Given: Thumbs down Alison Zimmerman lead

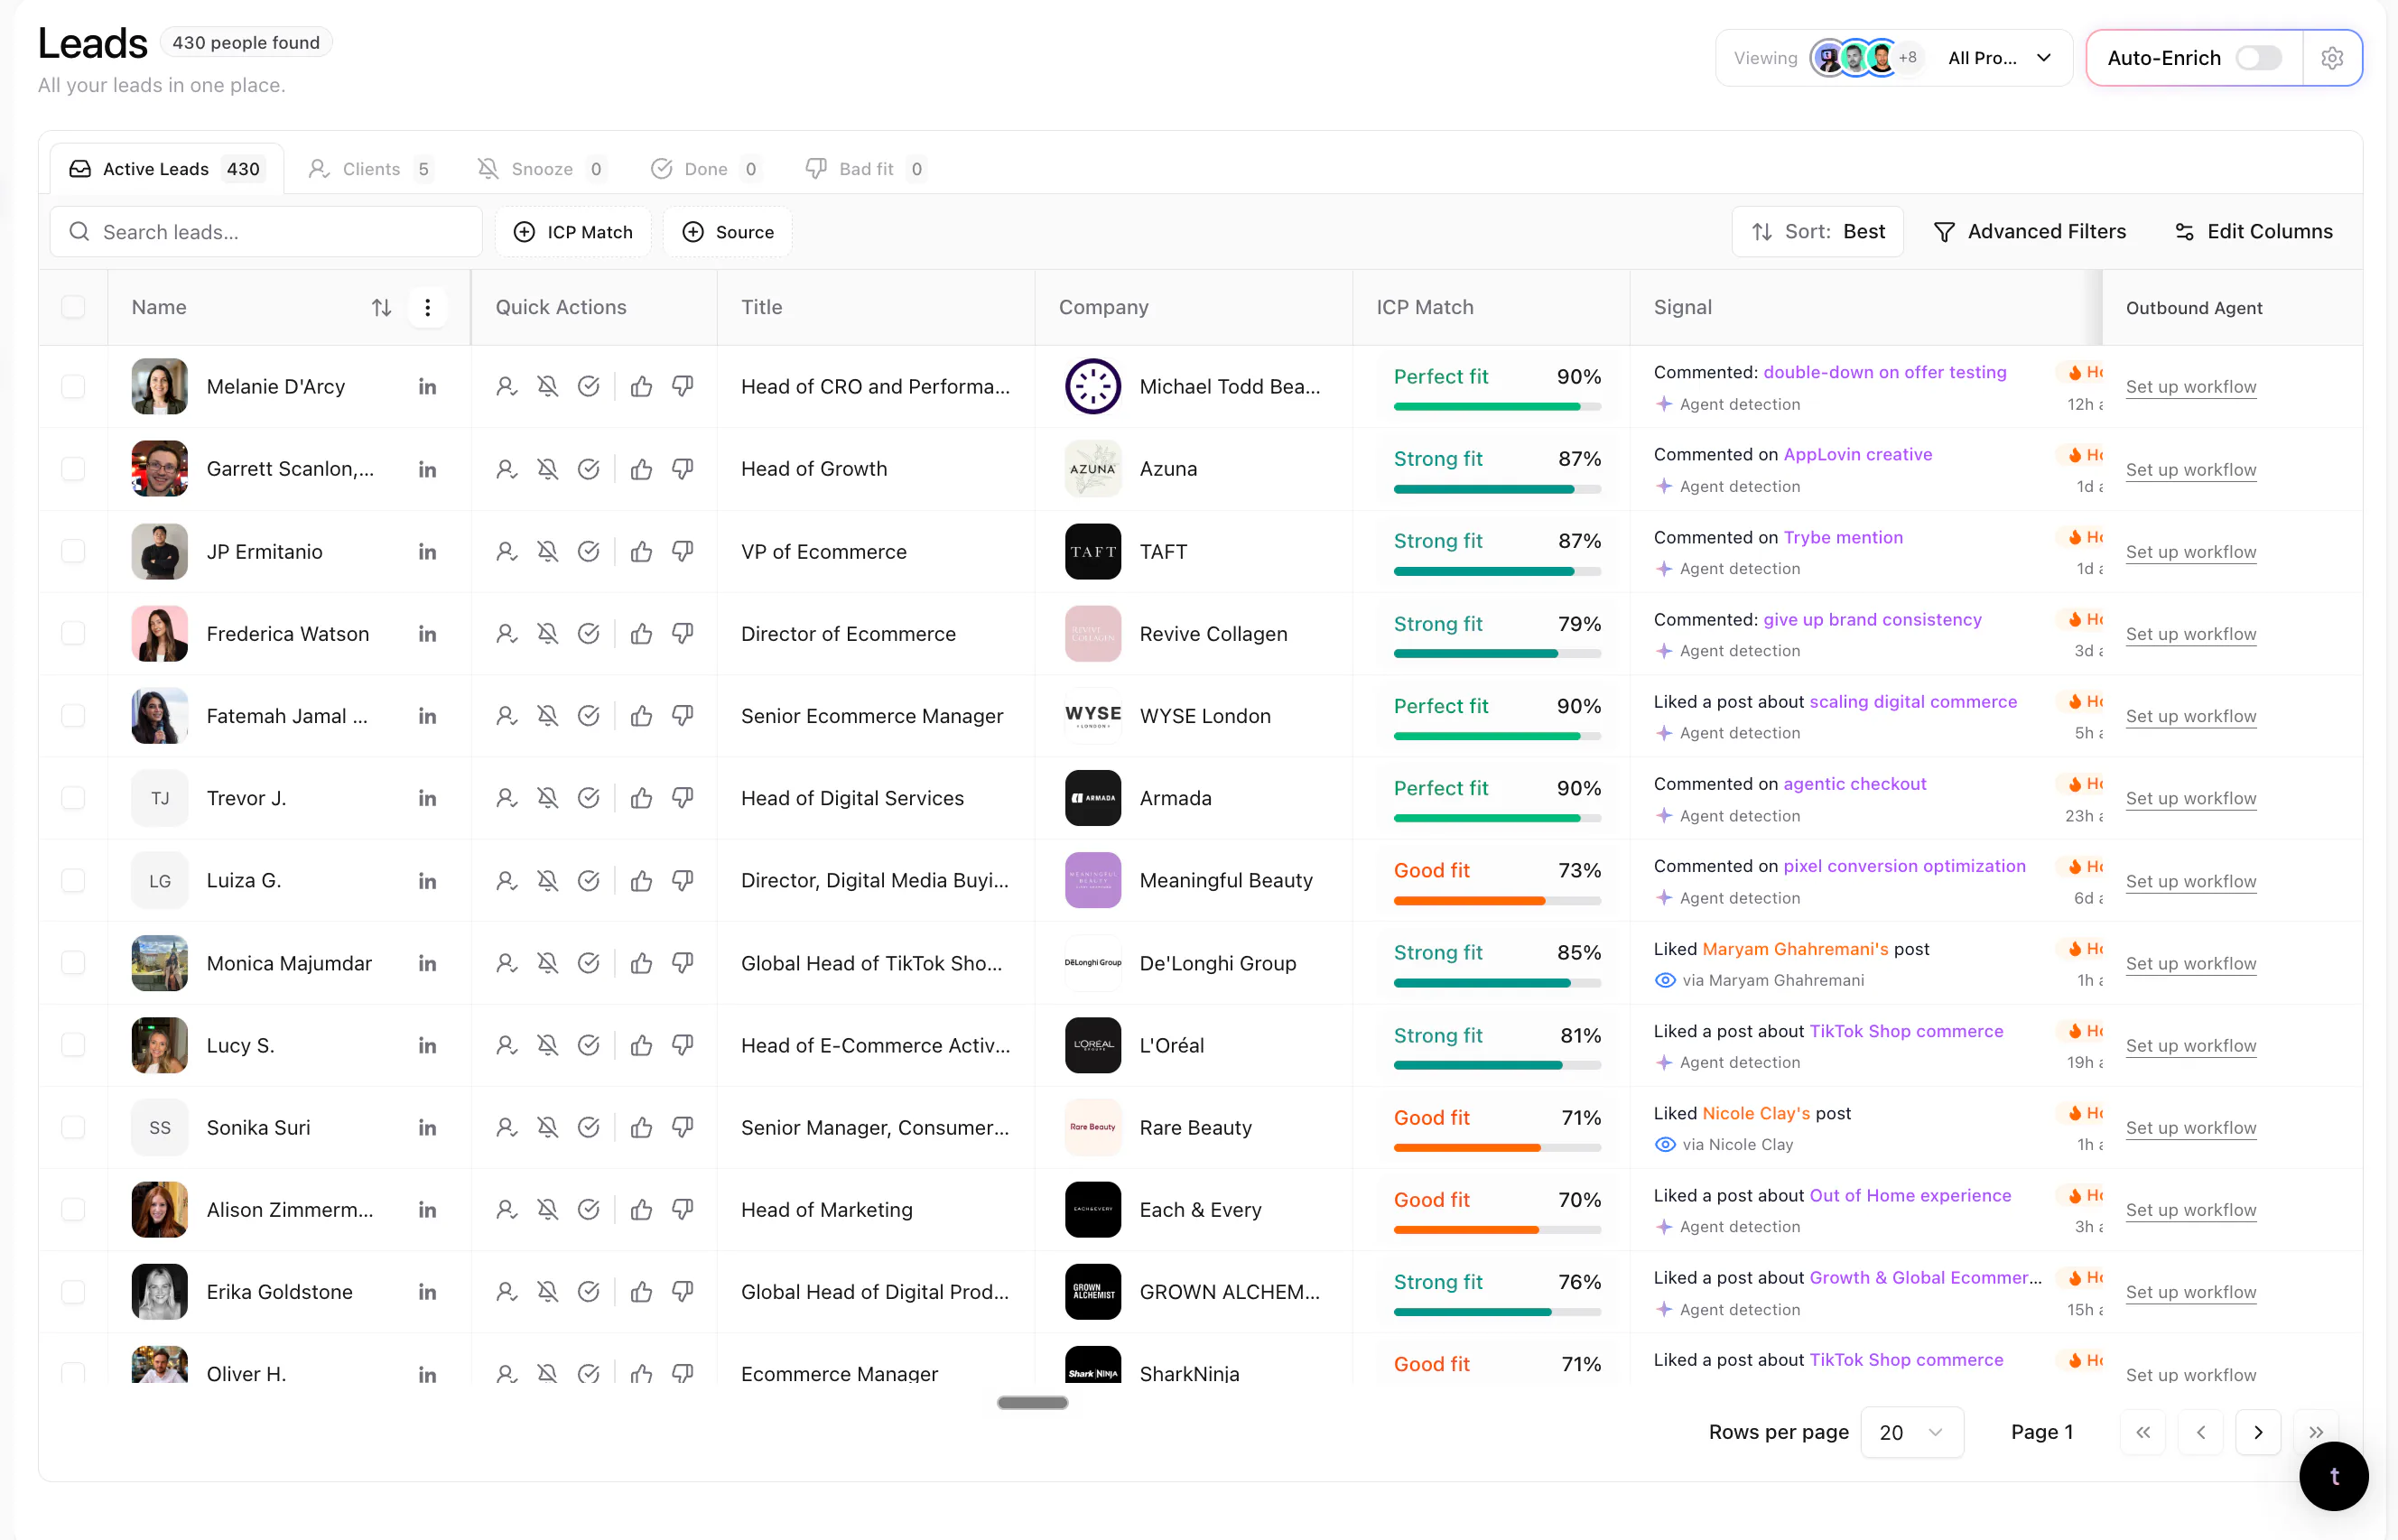Looking at the screenshot, I should click(683, 1210).
